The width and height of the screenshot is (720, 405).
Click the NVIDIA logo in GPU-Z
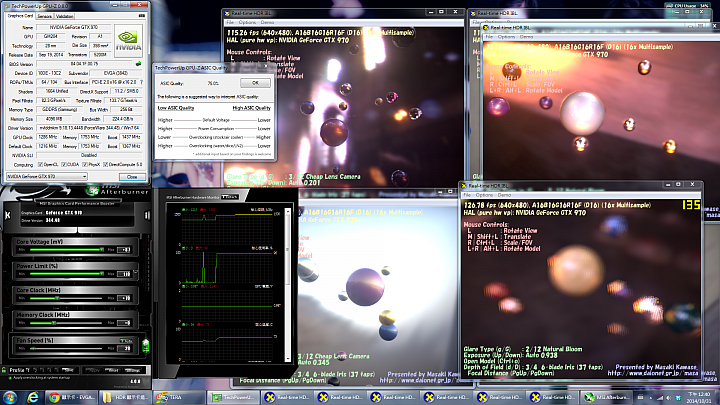click(128, 41)
